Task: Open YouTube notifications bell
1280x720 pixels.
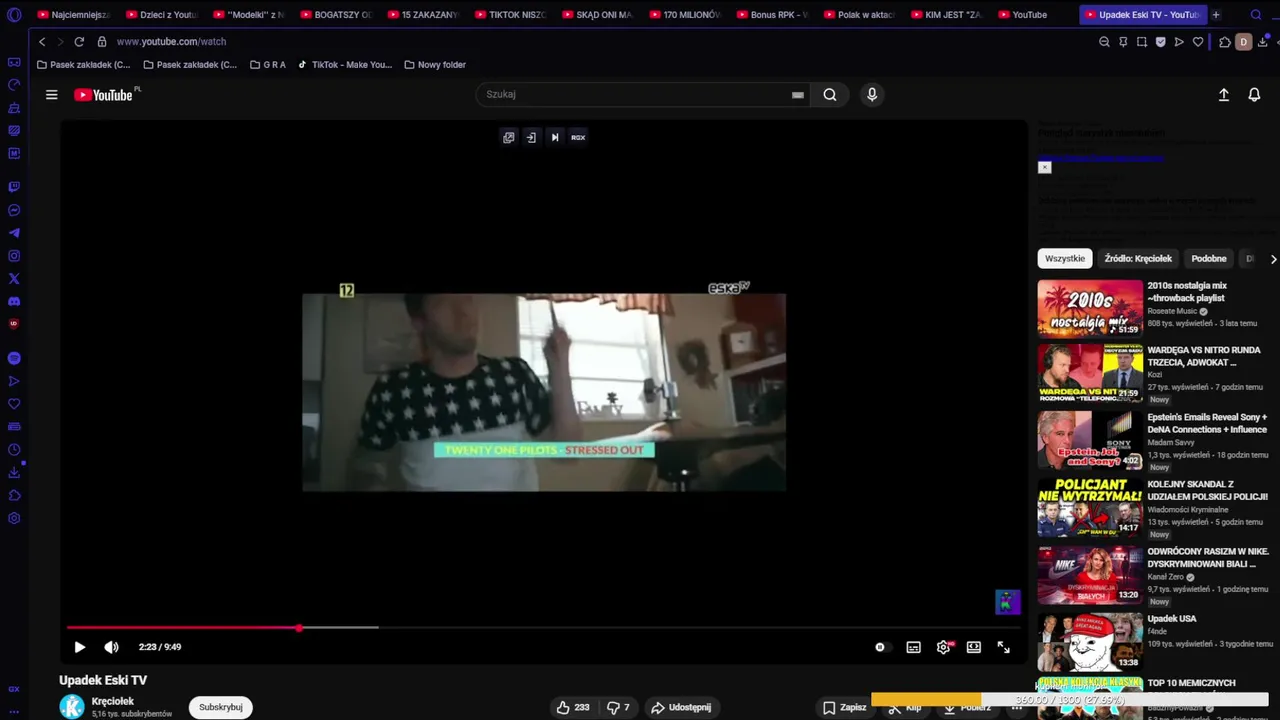Action: (1254, 95)
